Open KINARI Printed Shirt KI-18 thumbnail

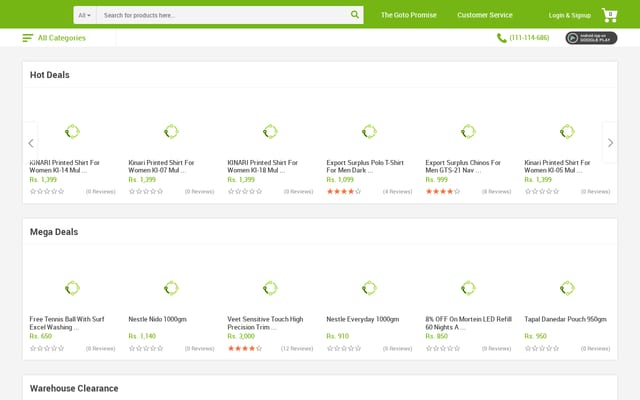(270, 131)
